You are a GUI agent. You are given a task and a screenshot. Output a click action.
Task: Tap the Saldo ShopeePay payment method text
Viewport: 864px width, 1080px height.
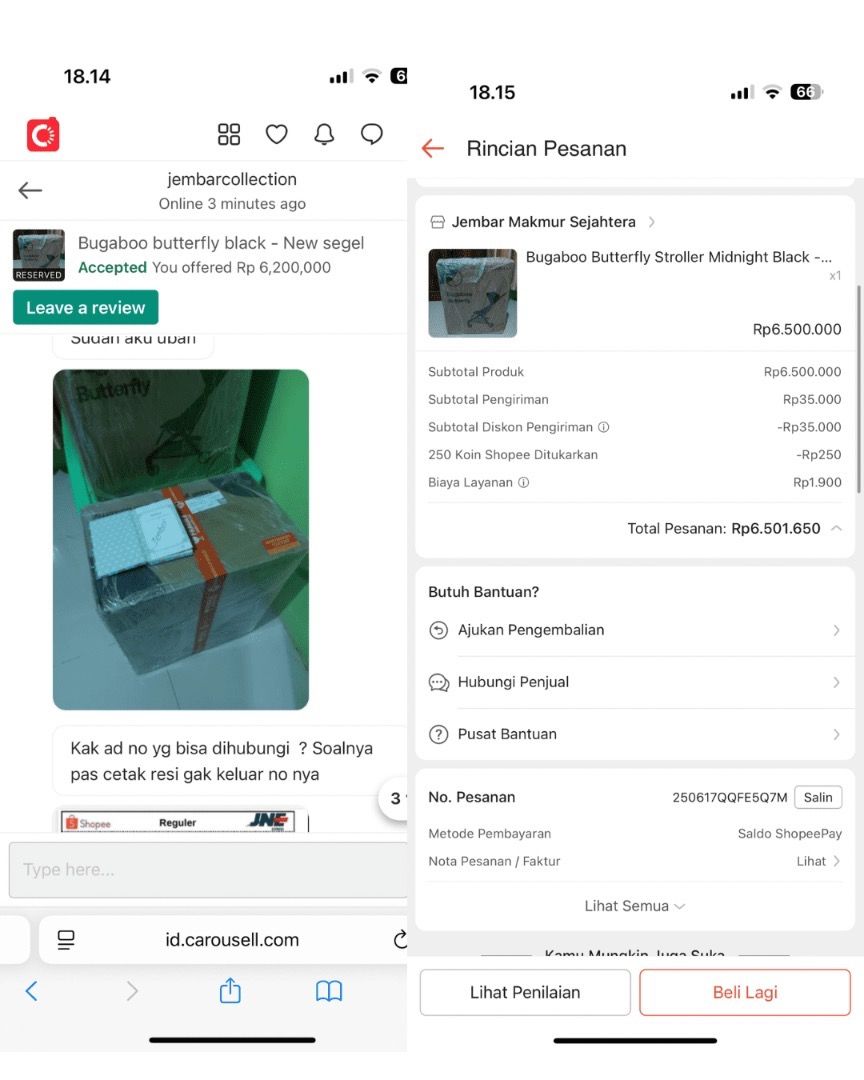coord(790,833)
